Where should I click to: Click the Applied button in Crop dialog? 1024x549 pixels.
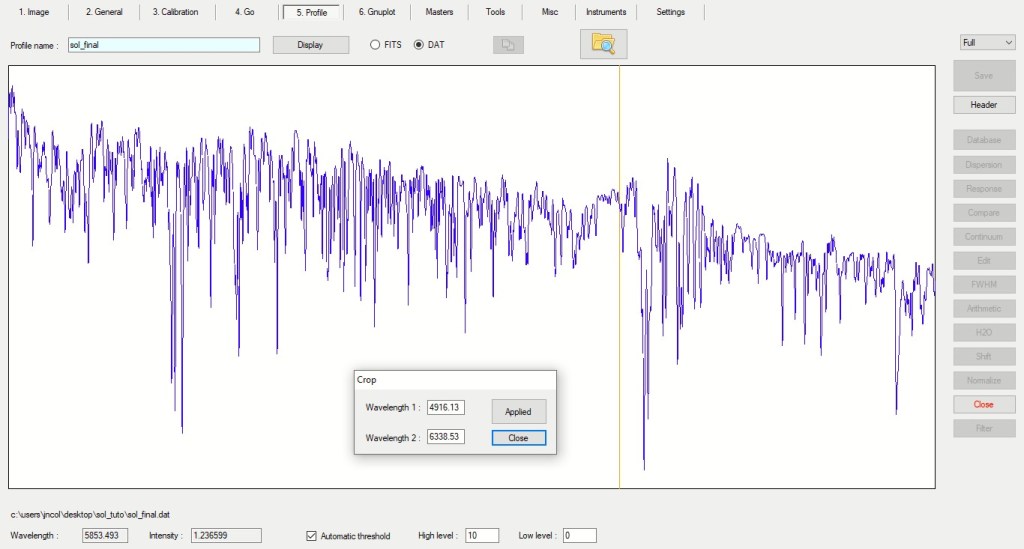(x=518, y=411)
